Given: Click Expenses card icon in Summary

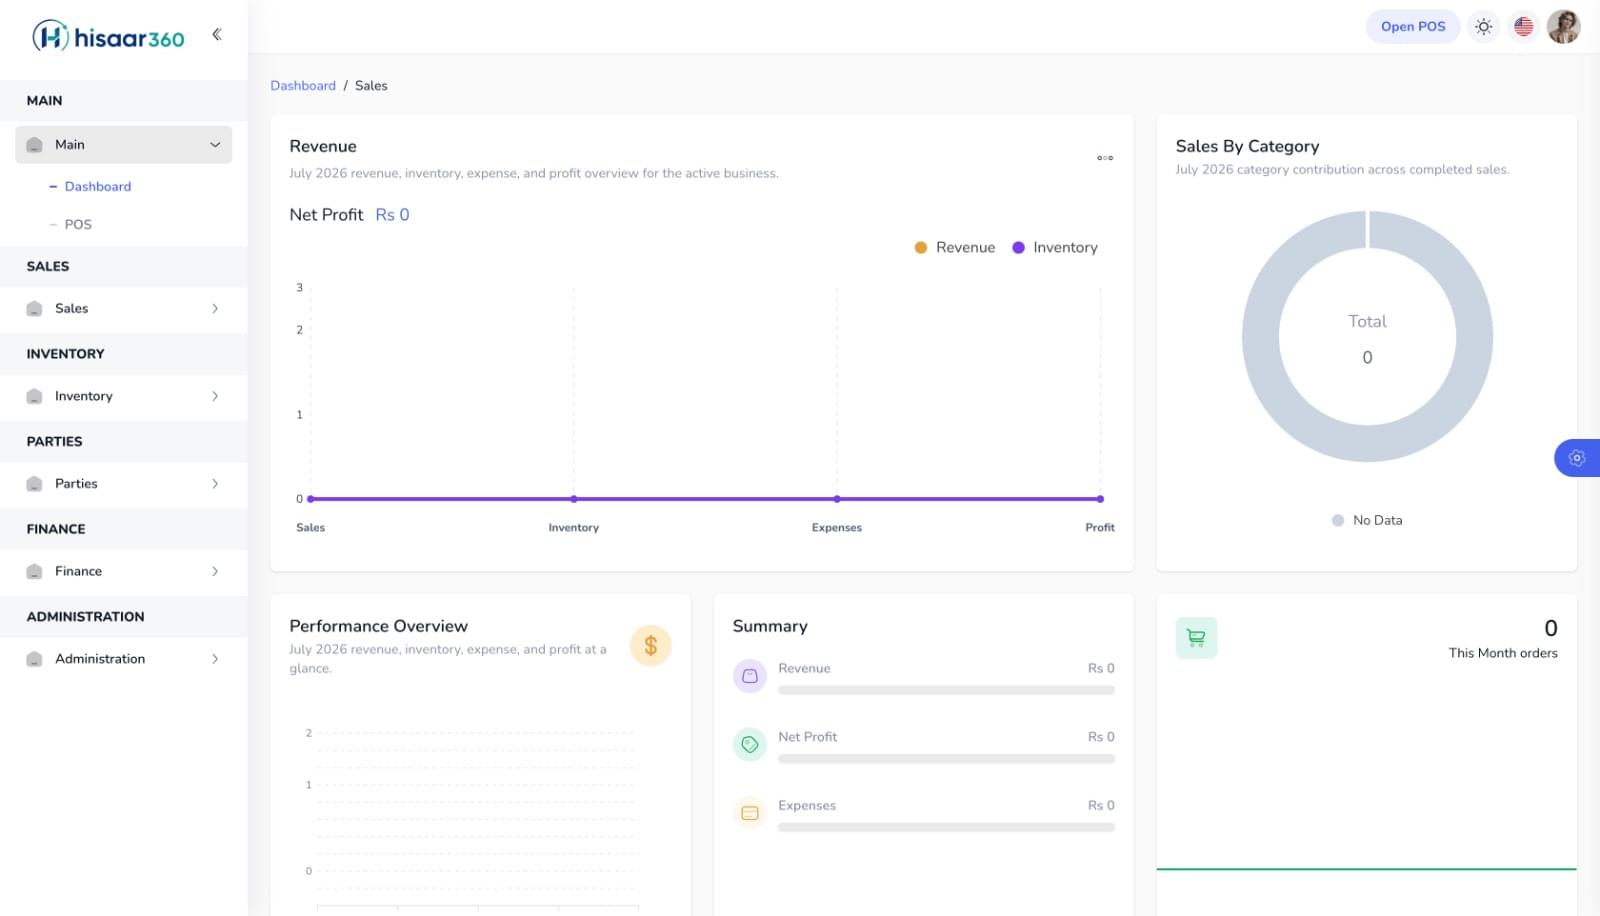Looking at the screenshot, I should coord(750,814).
